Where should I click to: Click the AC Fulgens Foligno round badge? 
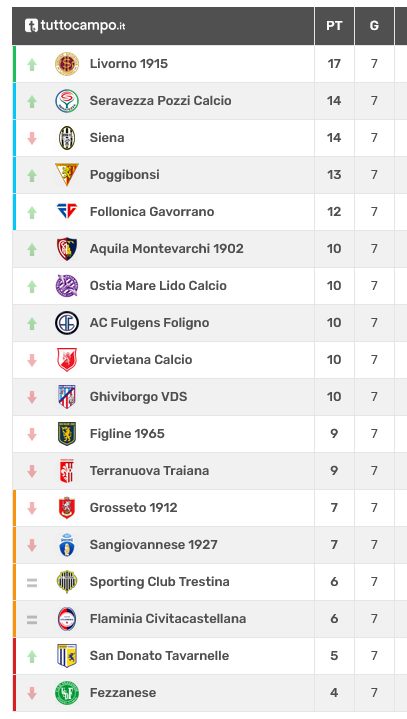67,323
